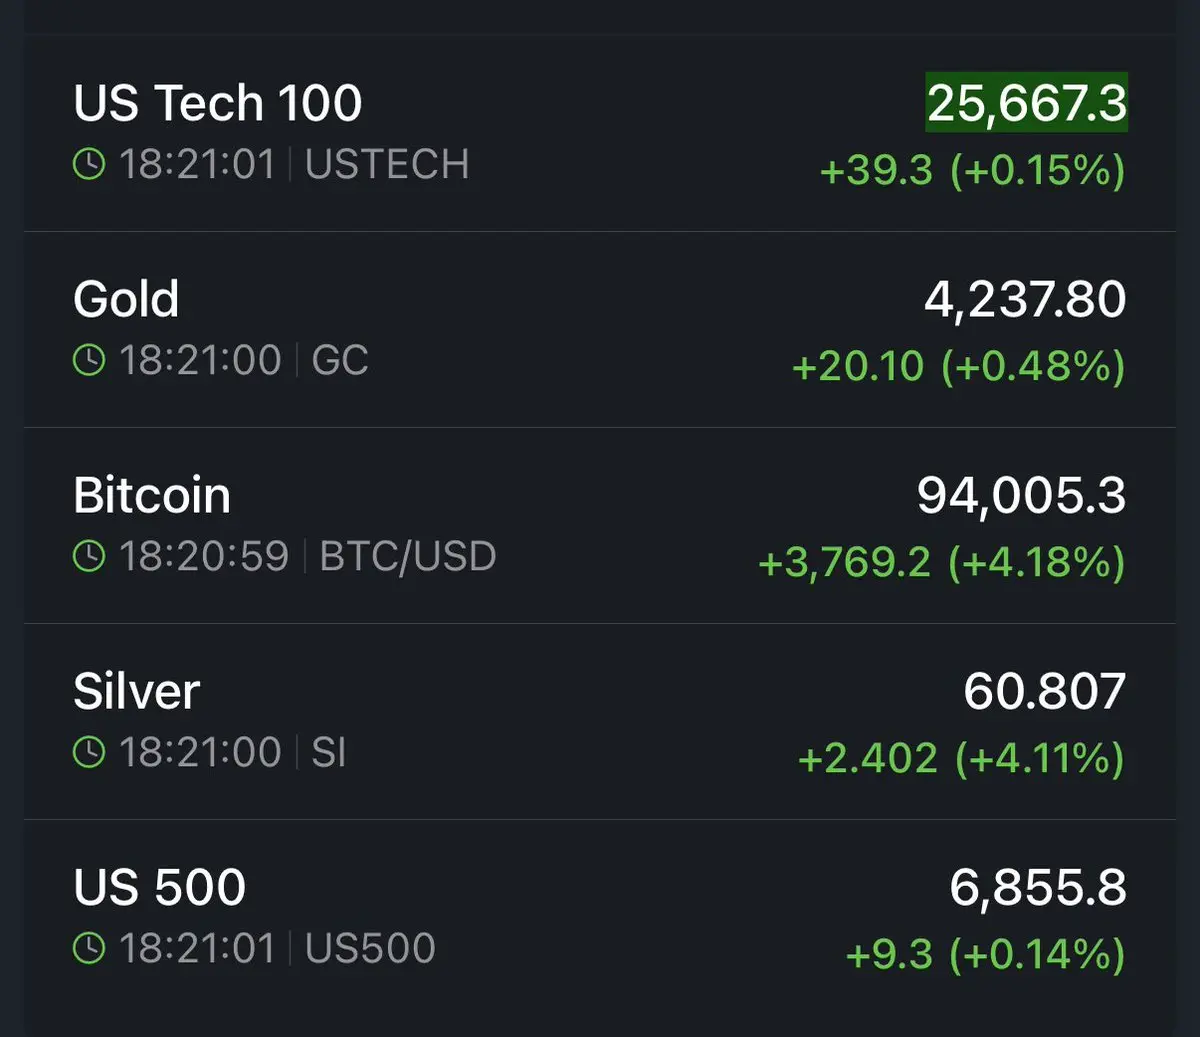Viewport: 1200px width, 1037px height.
Task: Click the Bitcoin price 94,005.3
Action: click(x=1022, y=495)
